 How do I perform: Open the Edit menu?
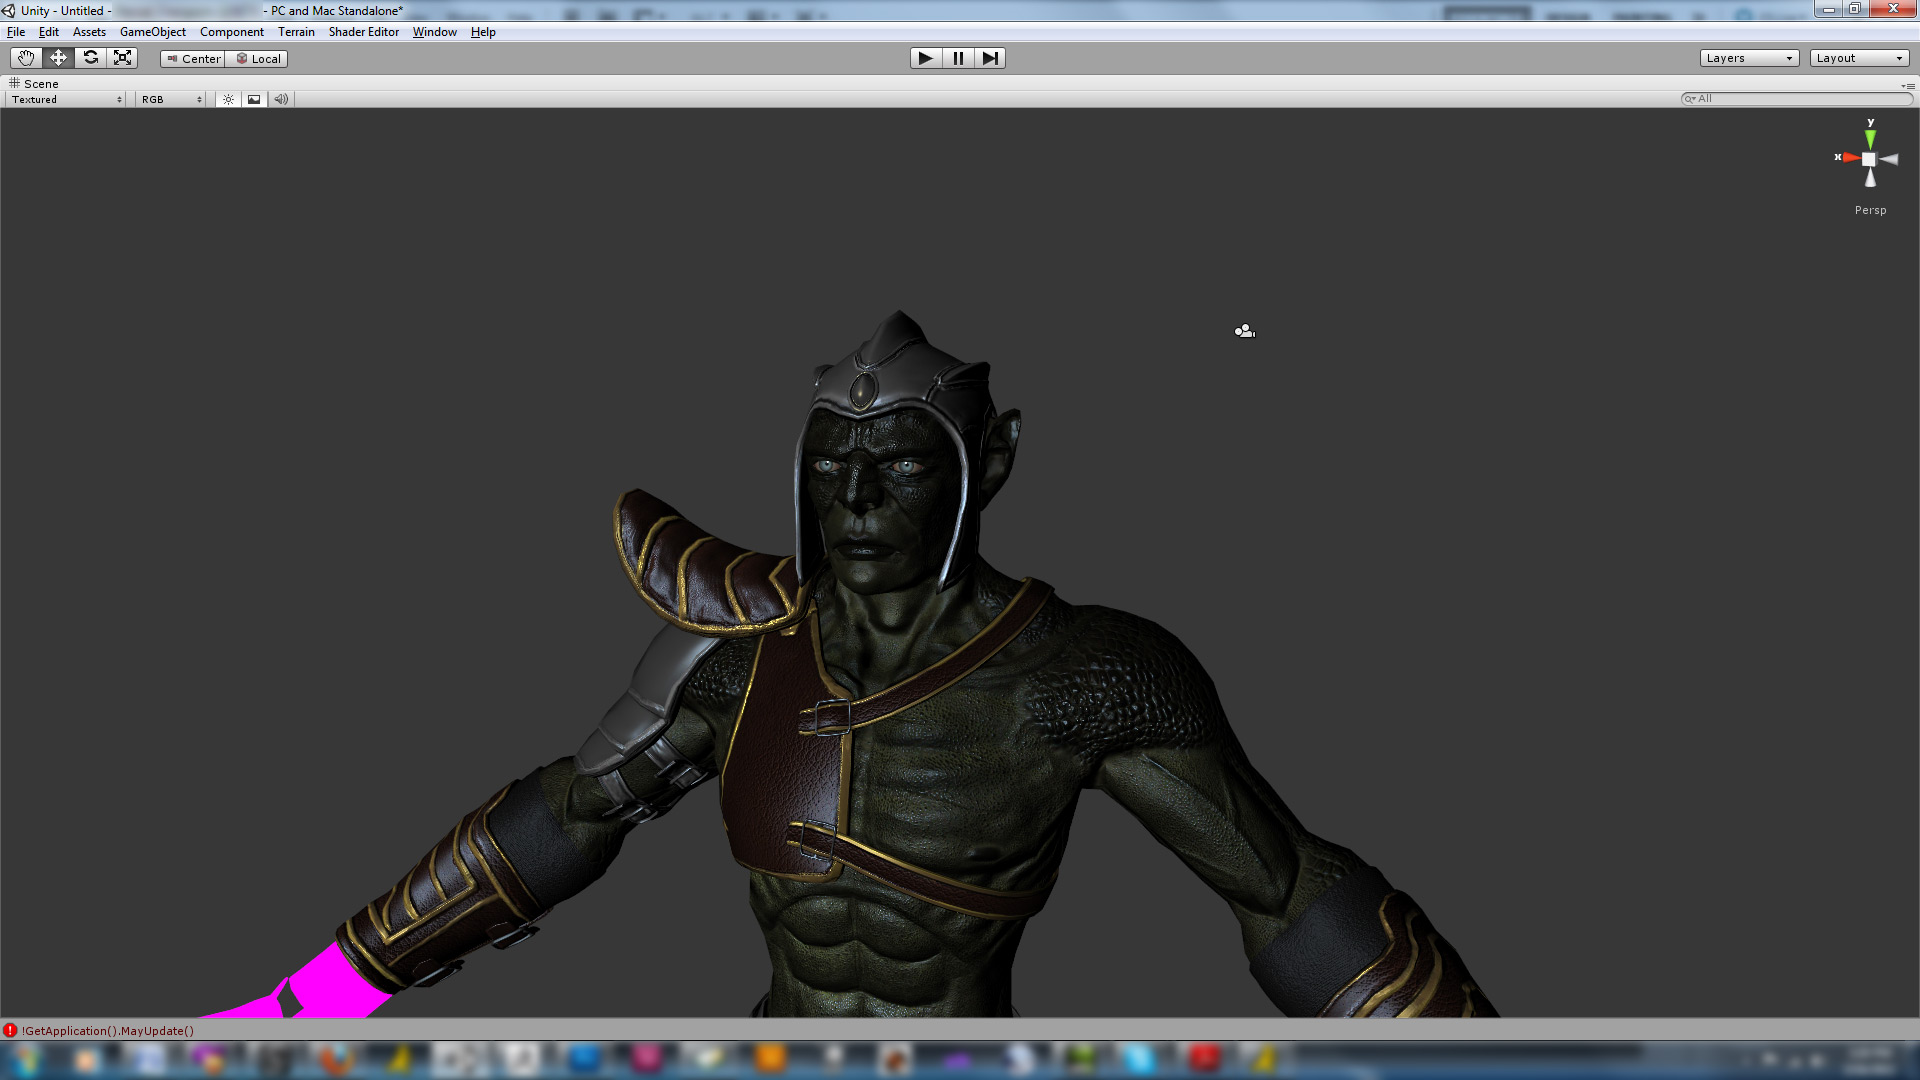pos(49,32)
